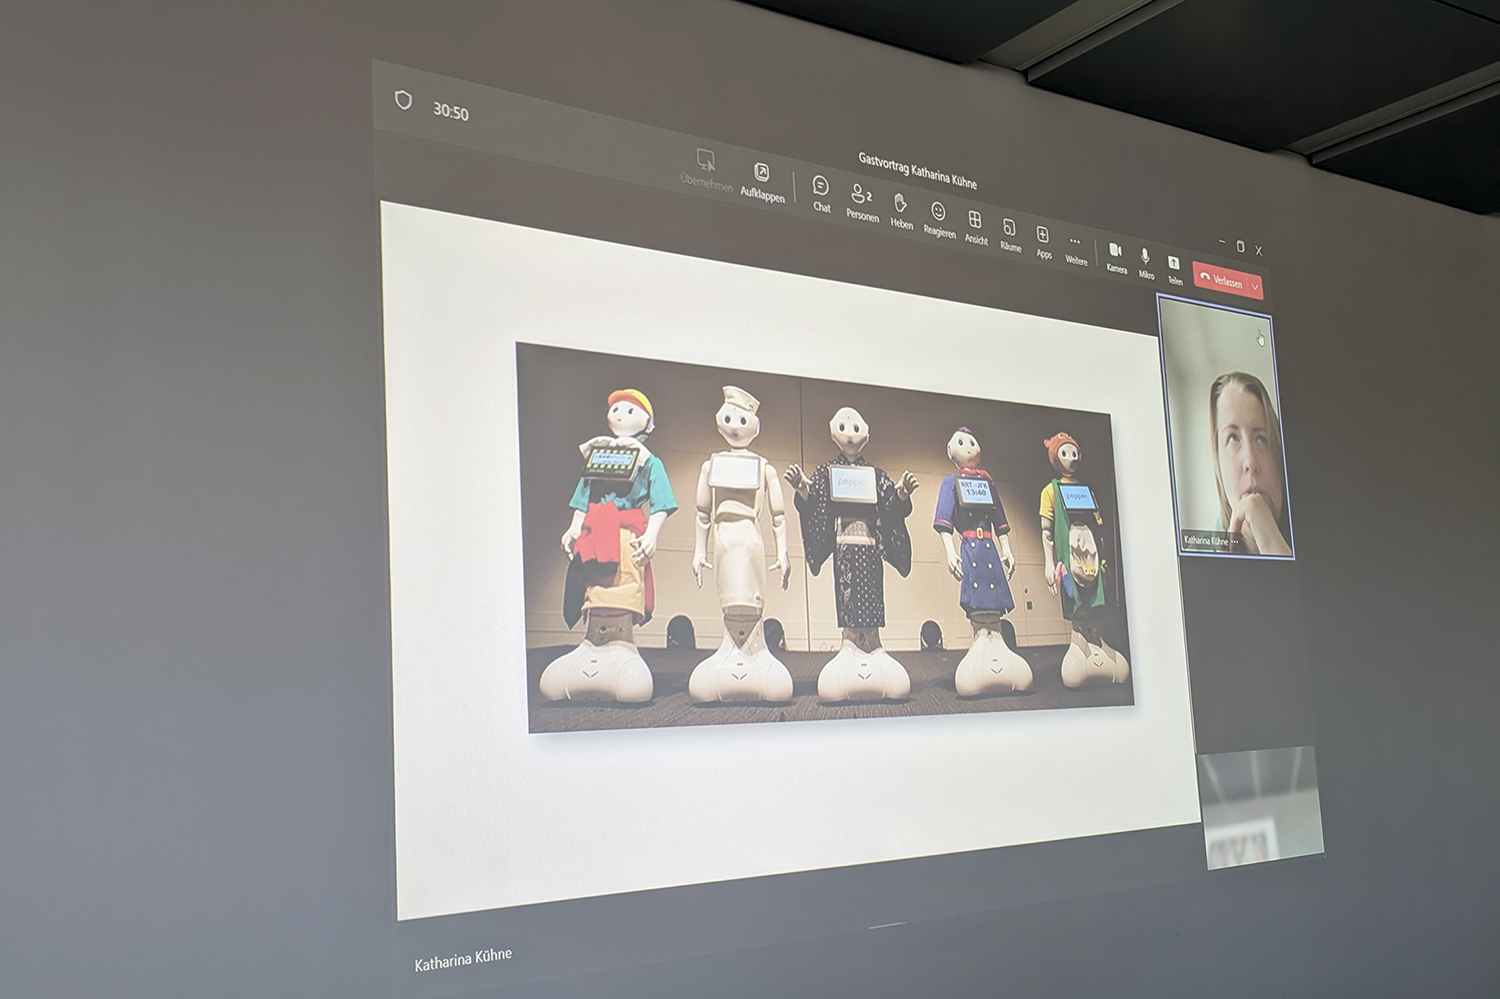Screen dimensions: 1500x999
Task: Open Räume breakout rooms
Action: point(1010,234)
